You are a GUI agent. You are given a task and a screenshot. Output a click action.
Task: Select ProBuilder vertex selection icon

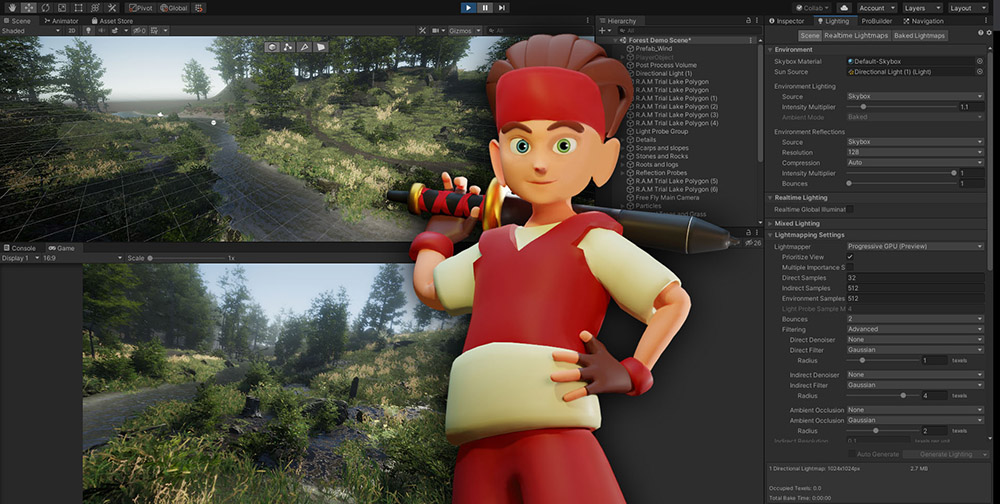tap(288, 47)
